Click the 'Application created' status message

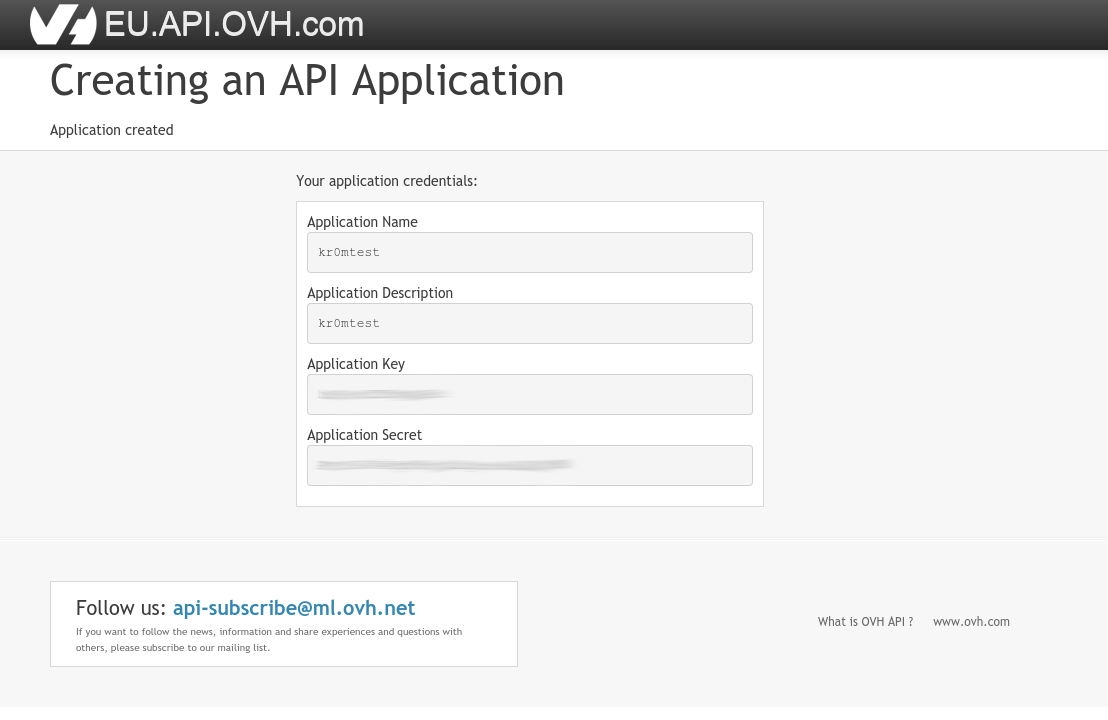pos(111,130)
